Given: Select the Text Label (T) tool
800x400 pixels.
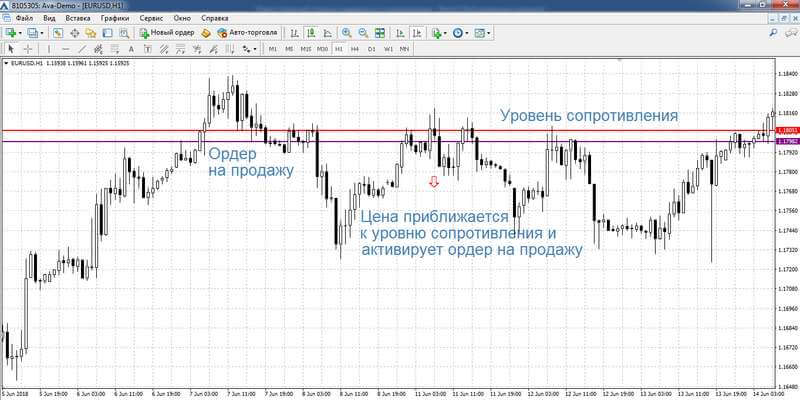Looking at the screenshot, I should tap(147, 49).
